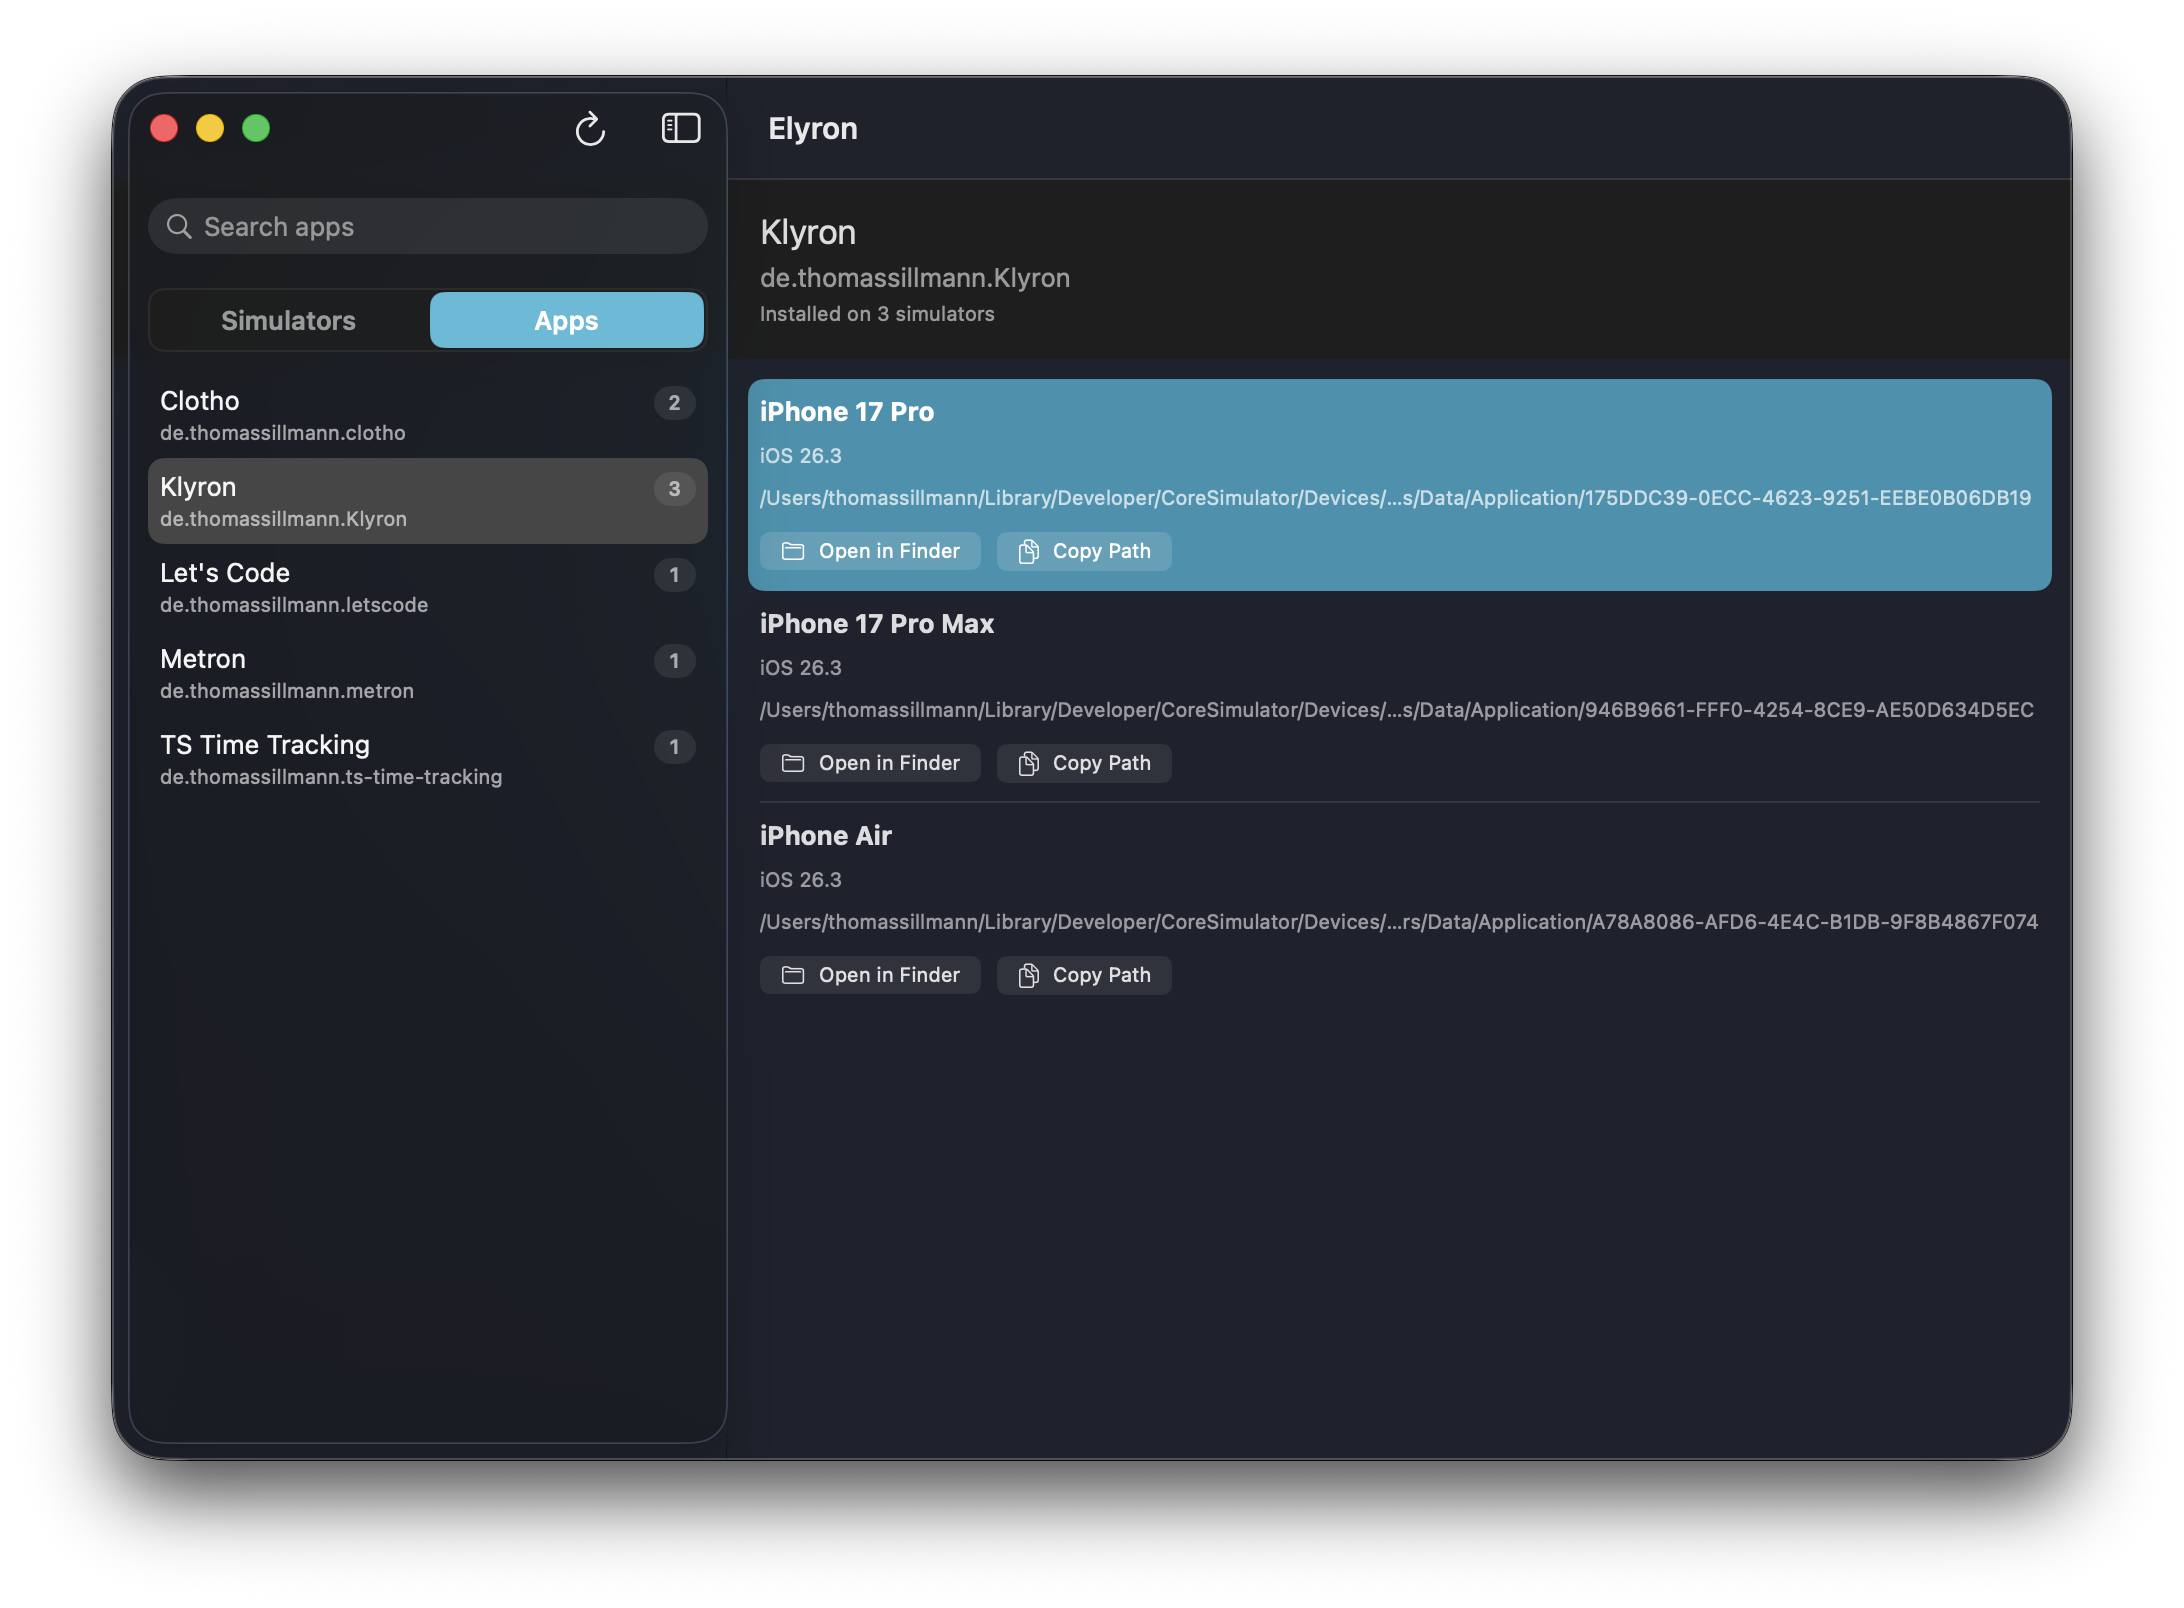Image resolution: width=2184 pixels, height=1608 pixels.
Task: Select Clotho in the app list
Action: point(400,415)
